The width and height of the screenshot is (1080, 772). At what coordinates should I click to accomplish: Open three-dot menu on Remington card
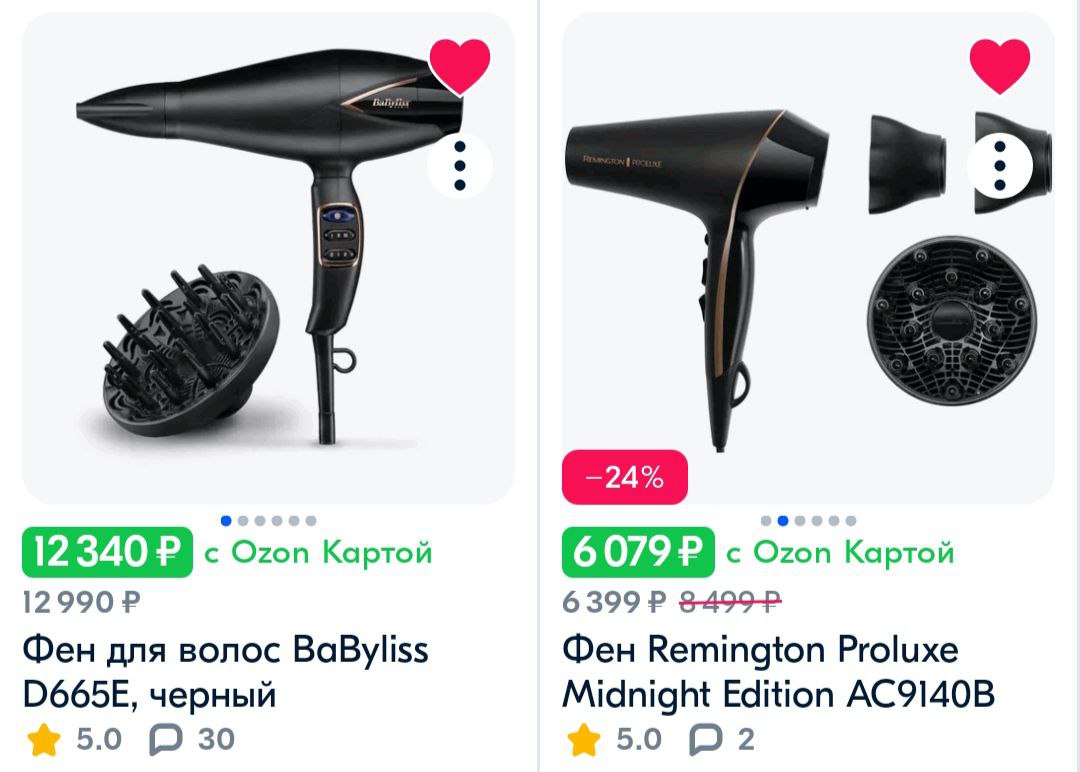pos(999,166)
